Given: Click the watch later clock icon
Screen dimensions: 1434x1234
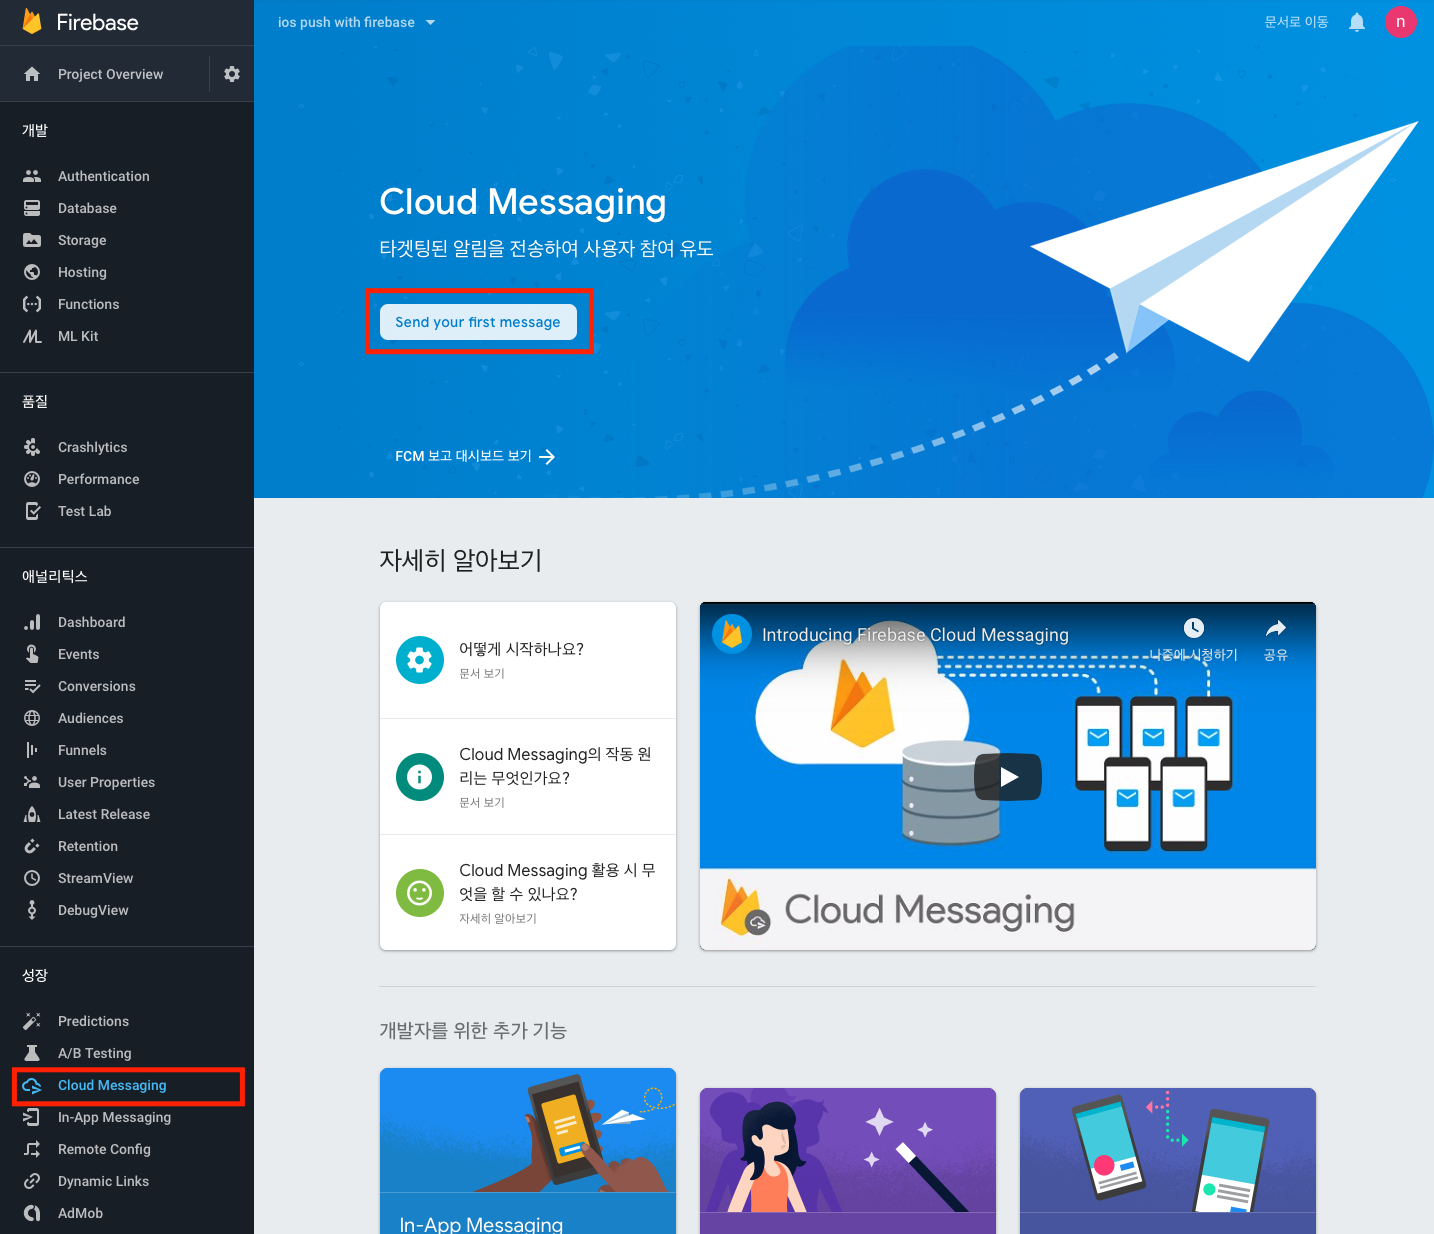Looking at the screenshot, I should tap(1194, 628).
